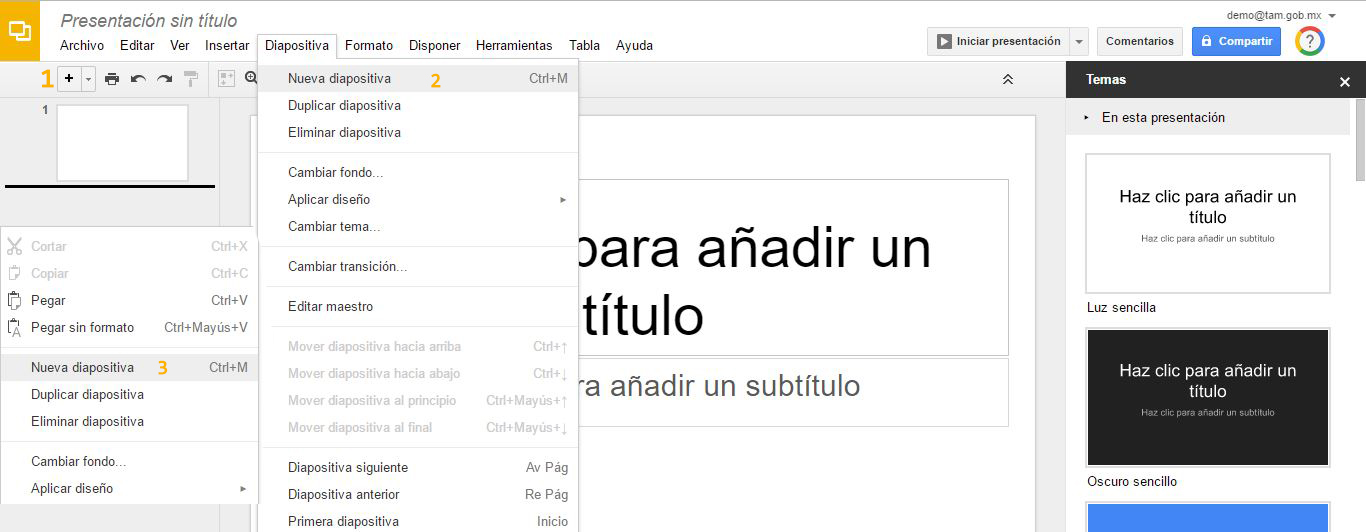
Task: Choose Eliminar diapositiva in context menu
Action: (129, 421)
